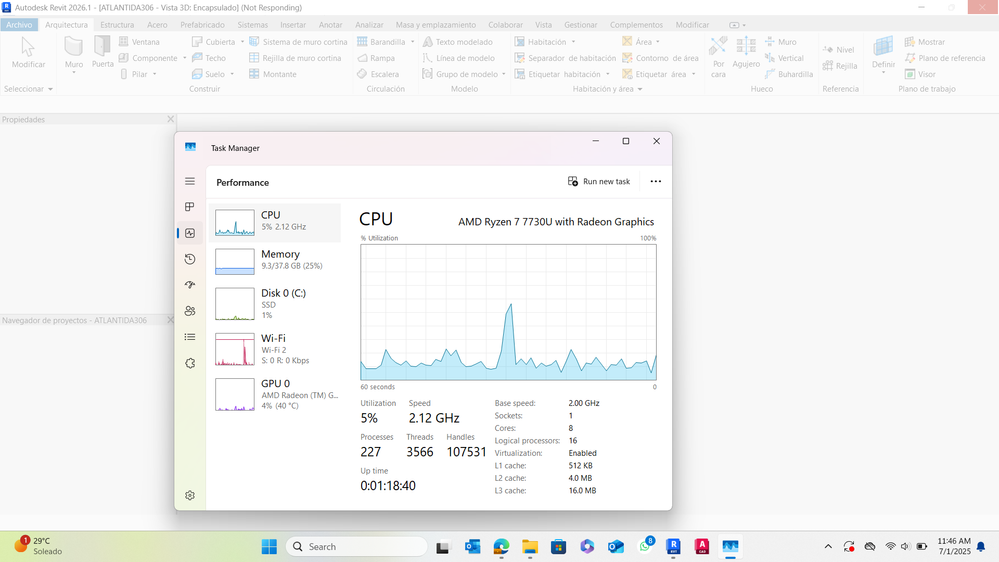Select CPU in Performance list
Screen dimensions: 999x562
coord(275,222)
